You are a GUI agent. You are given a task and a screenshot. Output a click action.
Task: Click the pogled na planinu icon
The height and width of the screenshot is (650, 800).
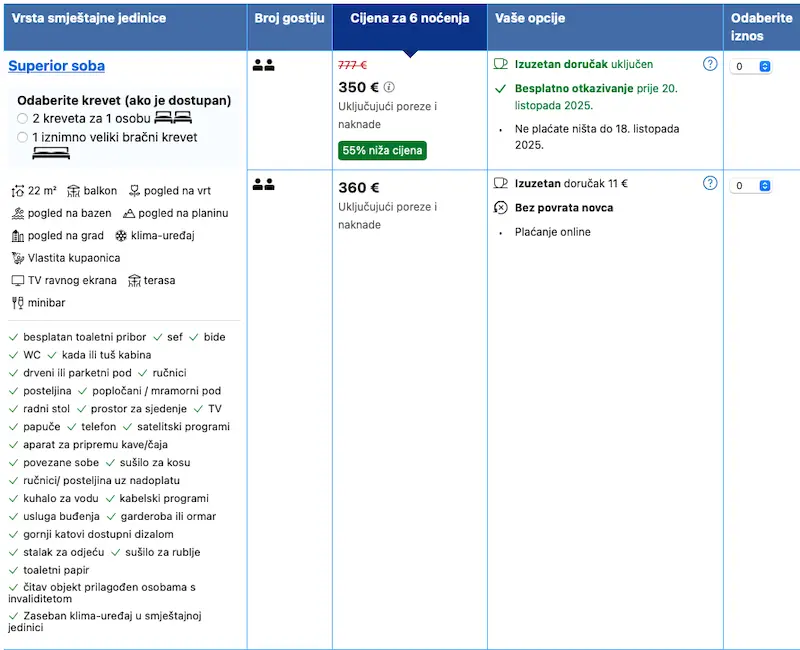(129, 213)
